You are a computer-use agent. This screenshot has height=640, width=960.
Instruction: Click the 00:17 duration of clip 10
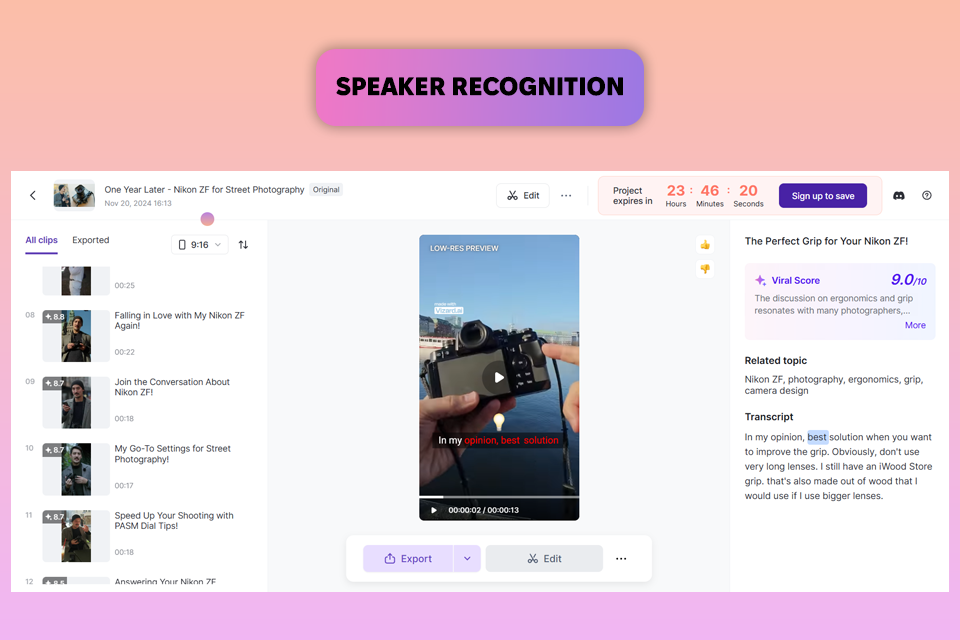[x=124, y=486]
